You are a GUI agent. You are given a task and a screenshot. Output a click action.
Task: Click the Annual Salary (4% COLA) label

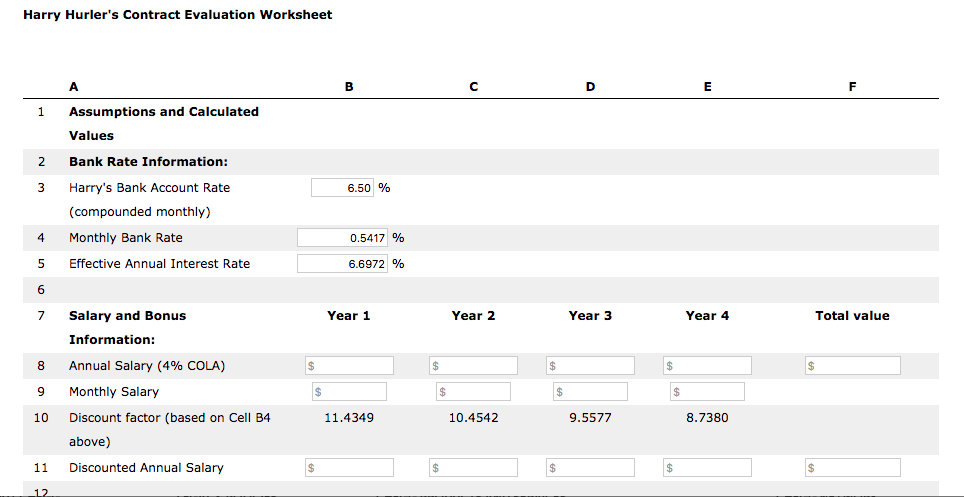pyautogui.click(x=147, y=366)
